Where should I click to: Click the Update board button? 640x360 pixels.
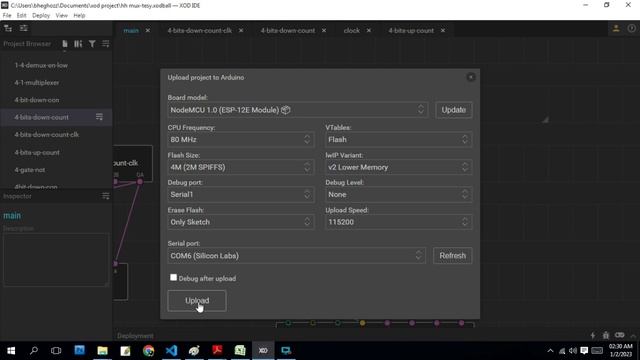(x=453, y=110)
